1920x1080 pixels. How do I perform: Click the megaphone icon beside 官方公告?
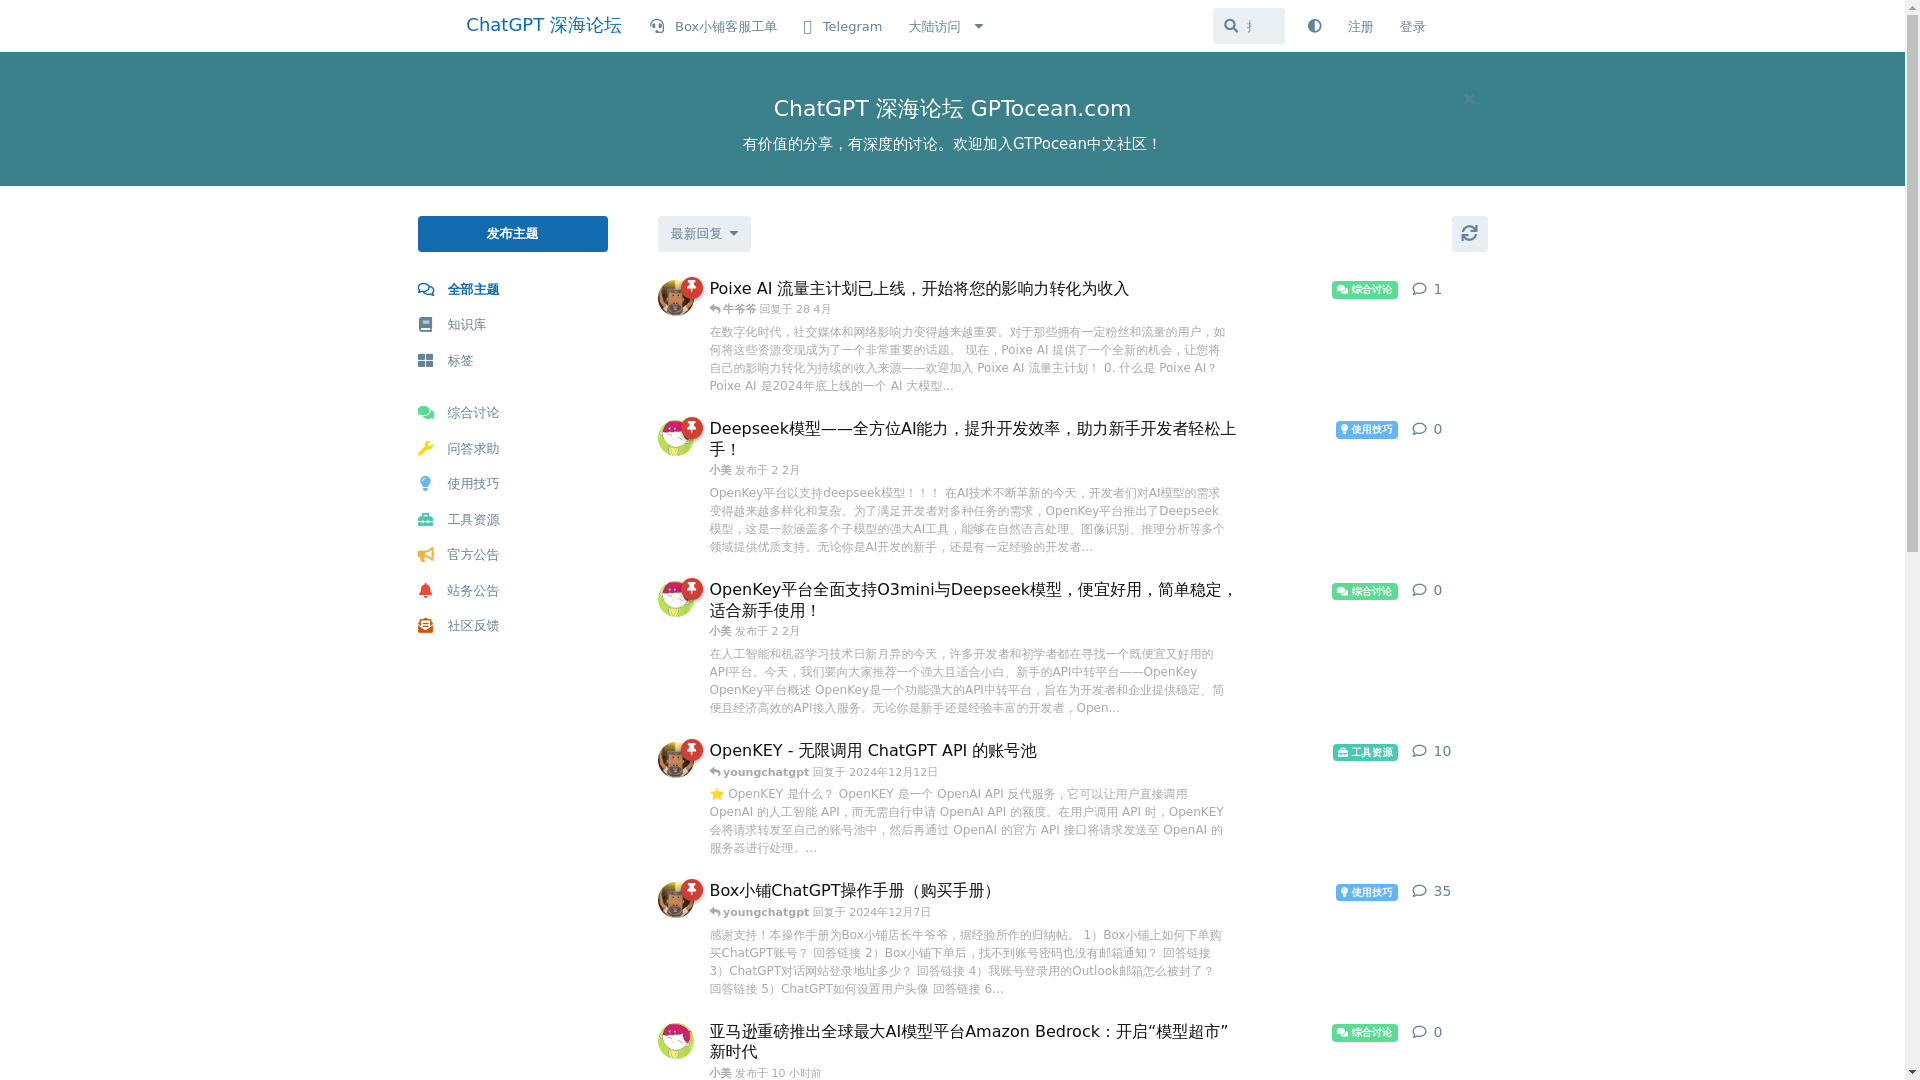(x=425, y=555)
